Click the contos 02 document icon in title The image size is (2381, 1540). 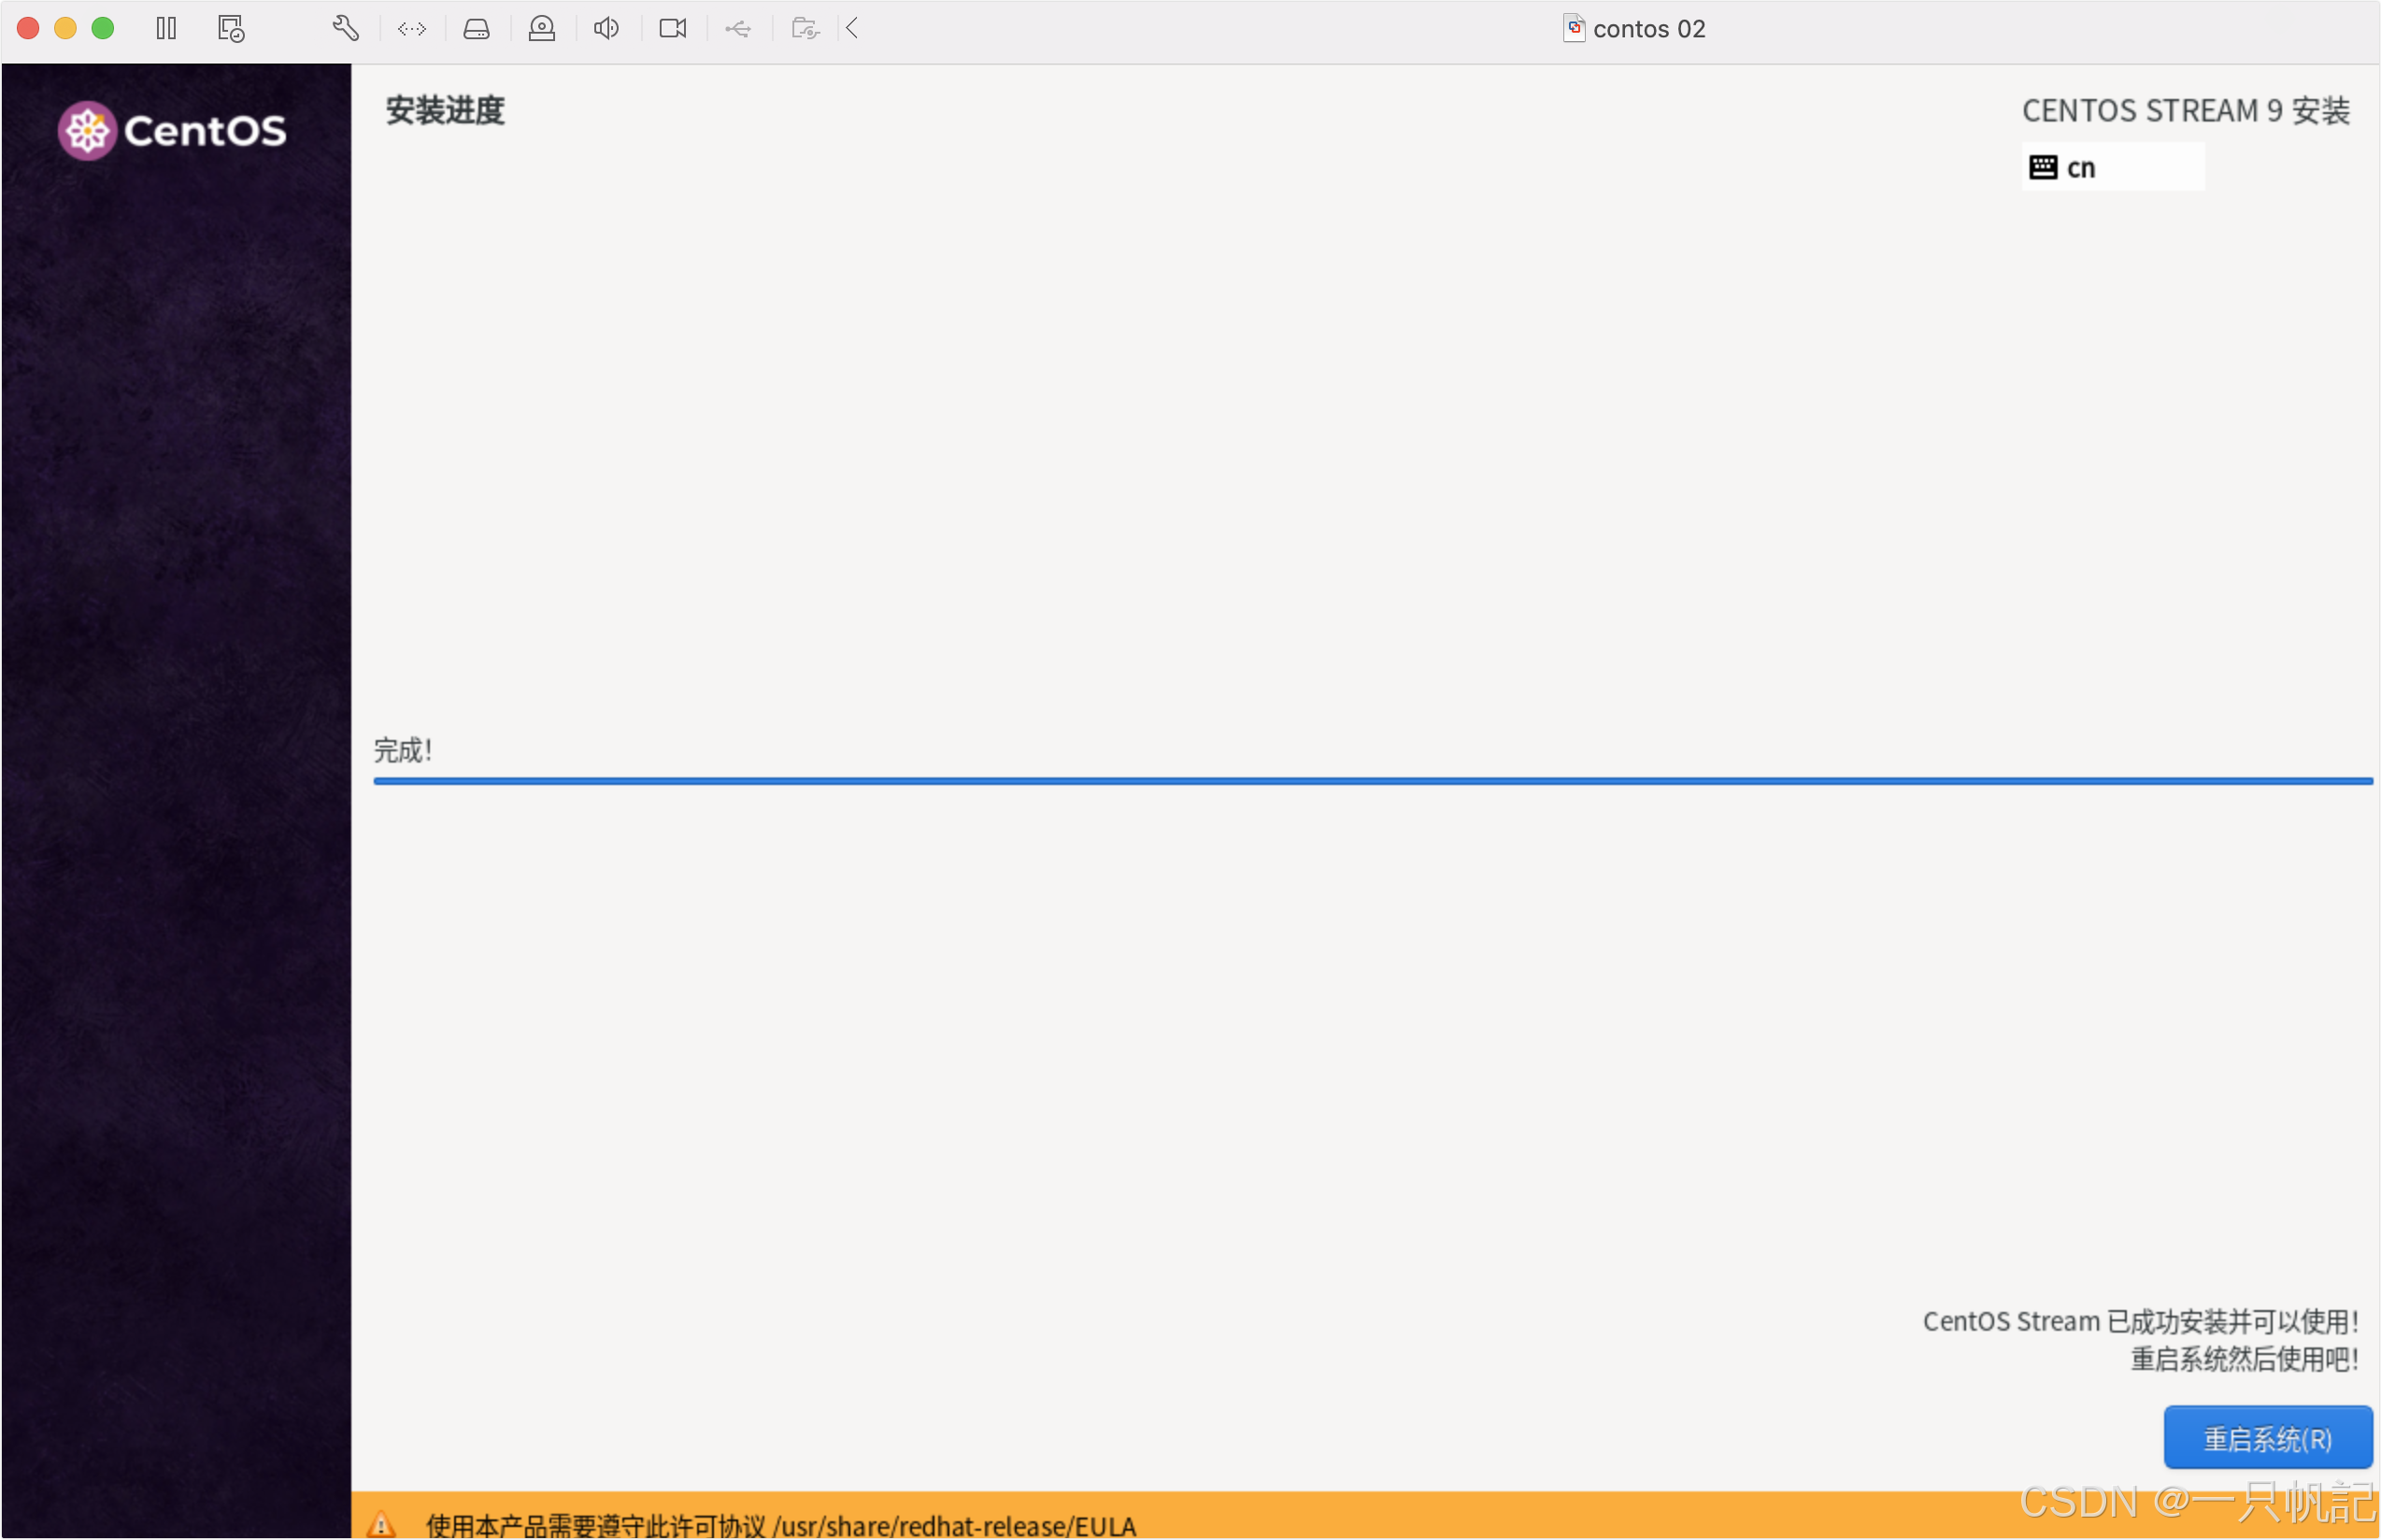pos(1574,28)
